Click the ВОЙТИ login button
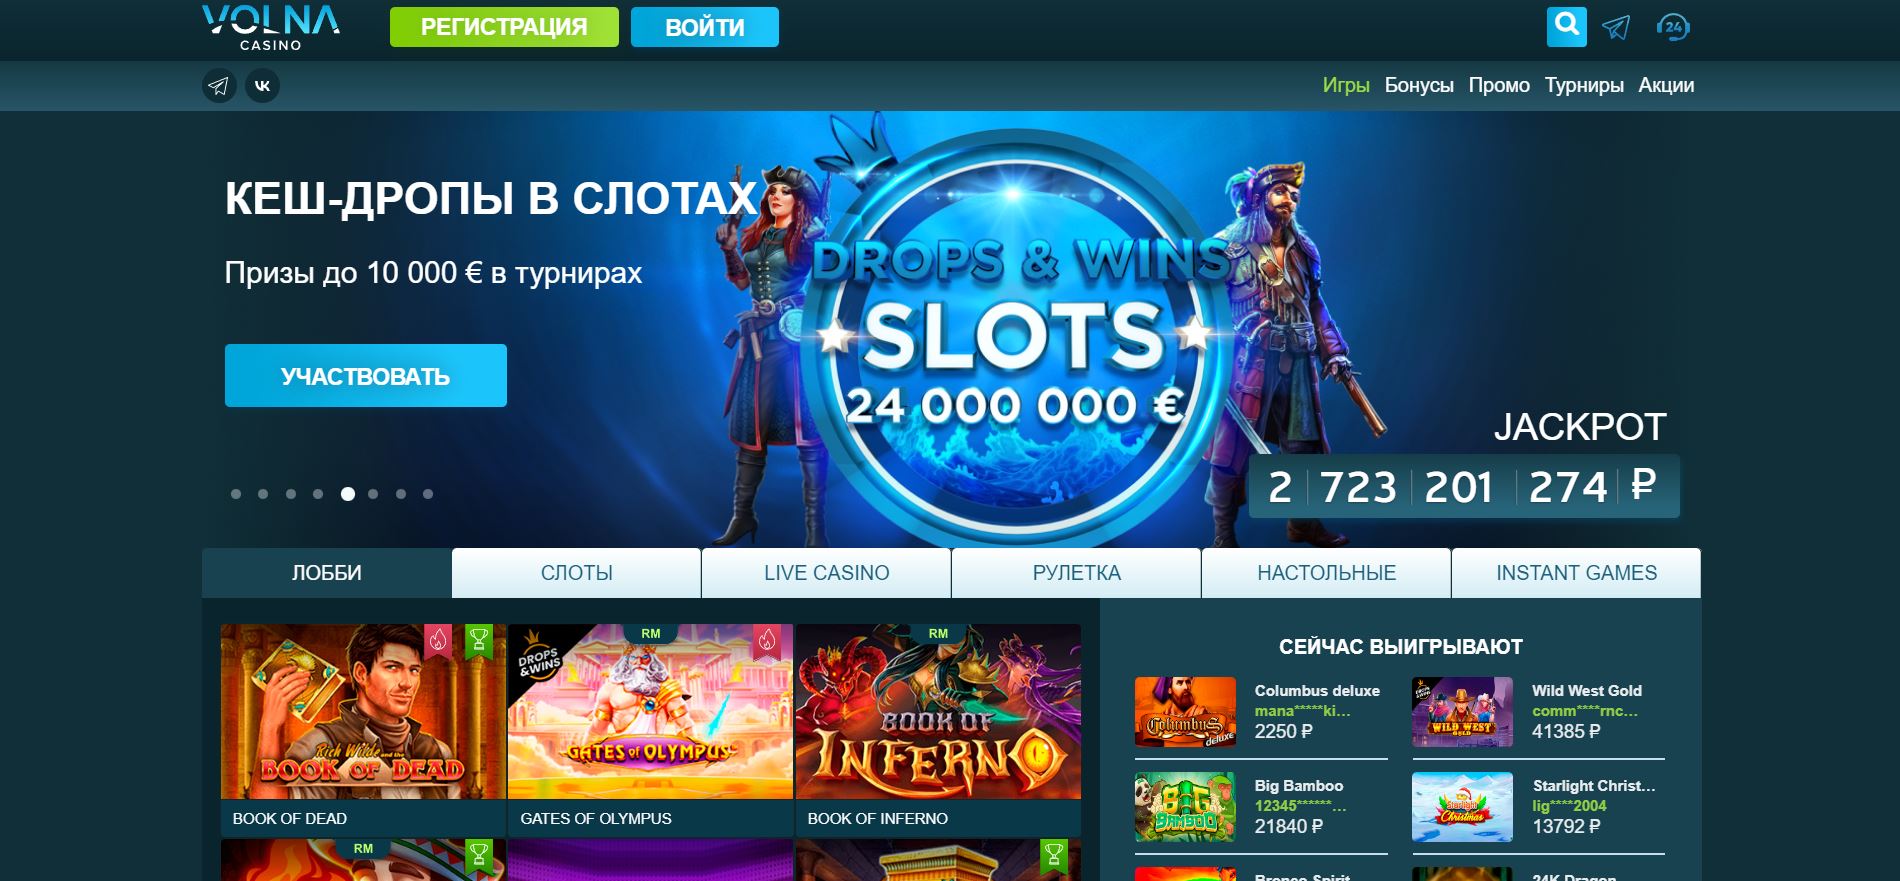This screenshot has width=1900, height=881. coord(705,27)
